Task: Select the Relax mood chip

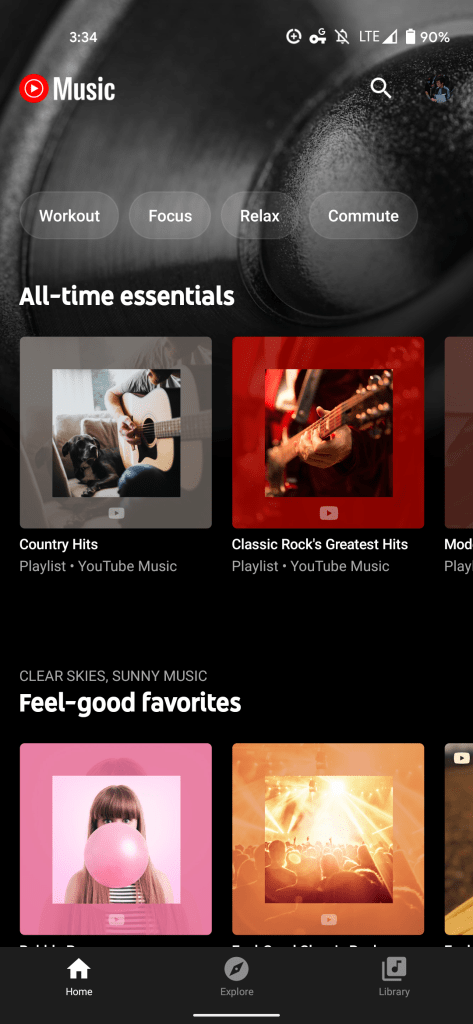Action: (x=259, y=216)
